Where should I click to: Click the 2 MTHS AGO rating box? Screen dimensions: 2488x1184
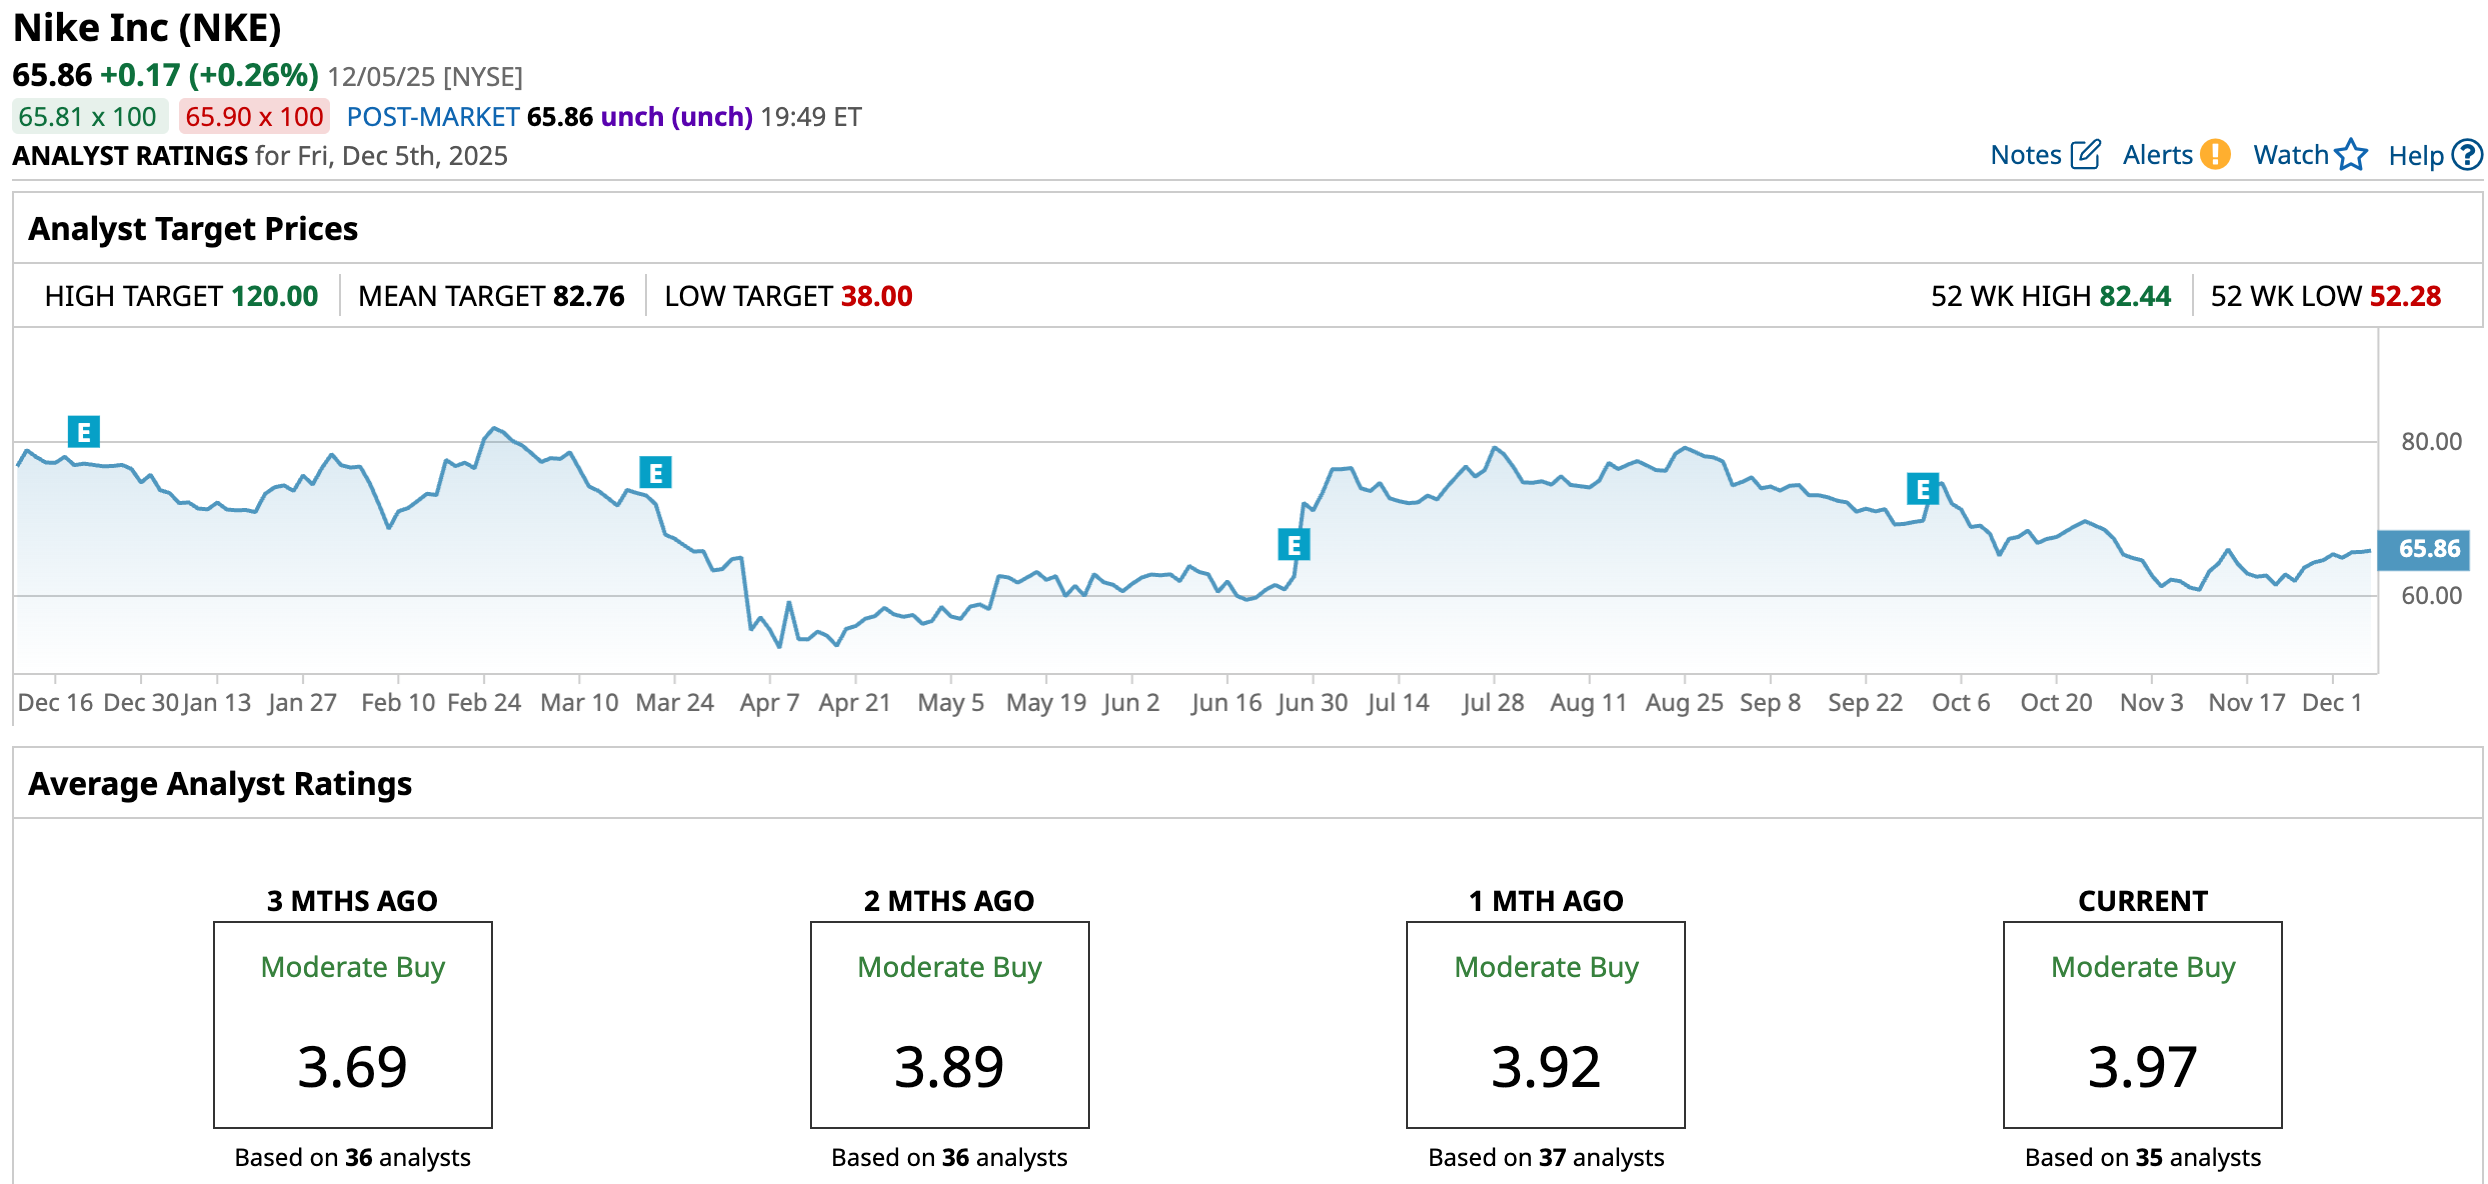(949, 1025)
